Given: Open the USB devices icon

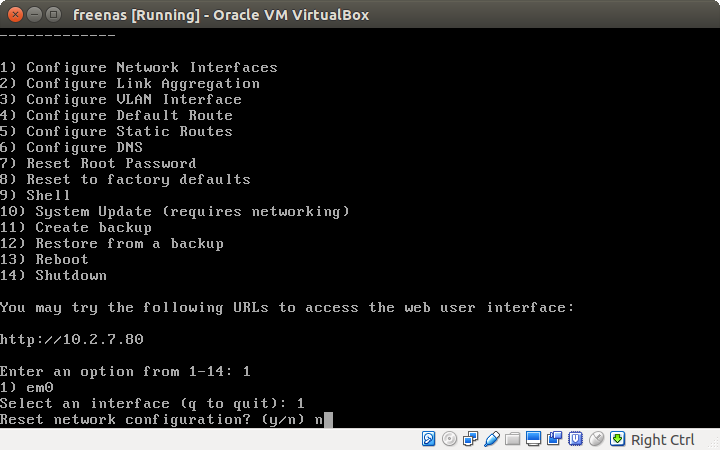Looking at the screenshot, I should pyautogui.click(x=491, y=439).
